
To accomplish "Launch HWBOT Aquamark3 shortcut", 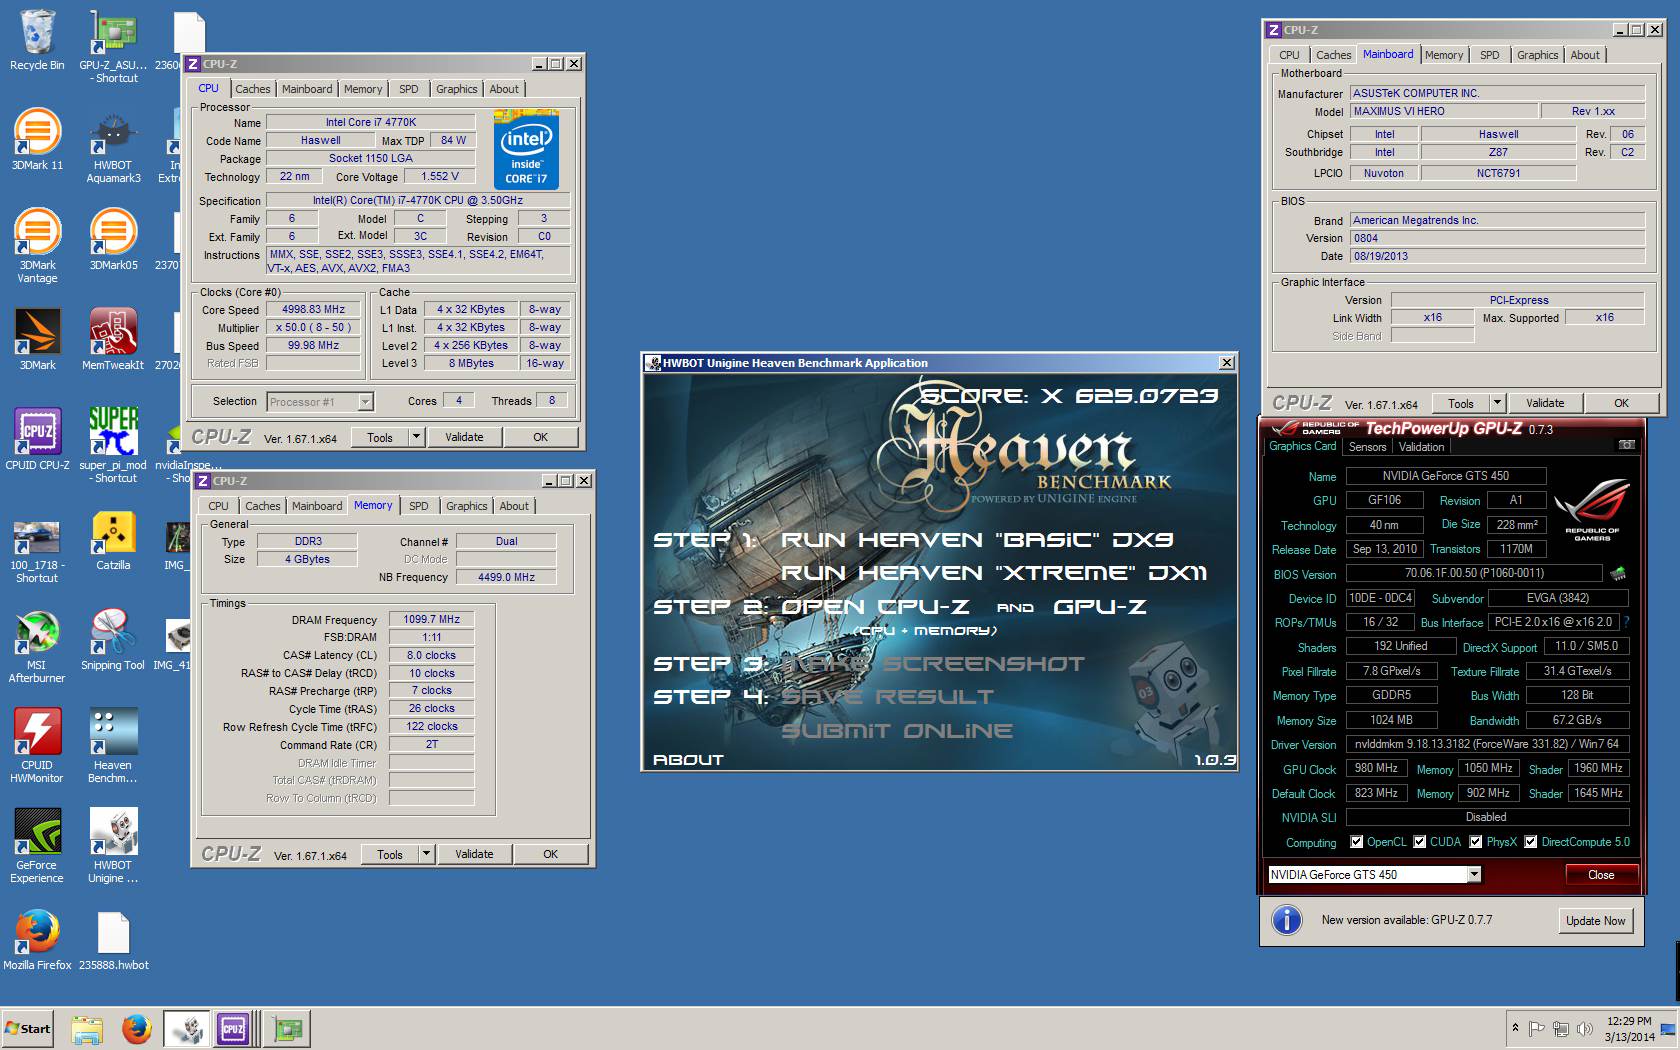I will click(x=113, y=146).
